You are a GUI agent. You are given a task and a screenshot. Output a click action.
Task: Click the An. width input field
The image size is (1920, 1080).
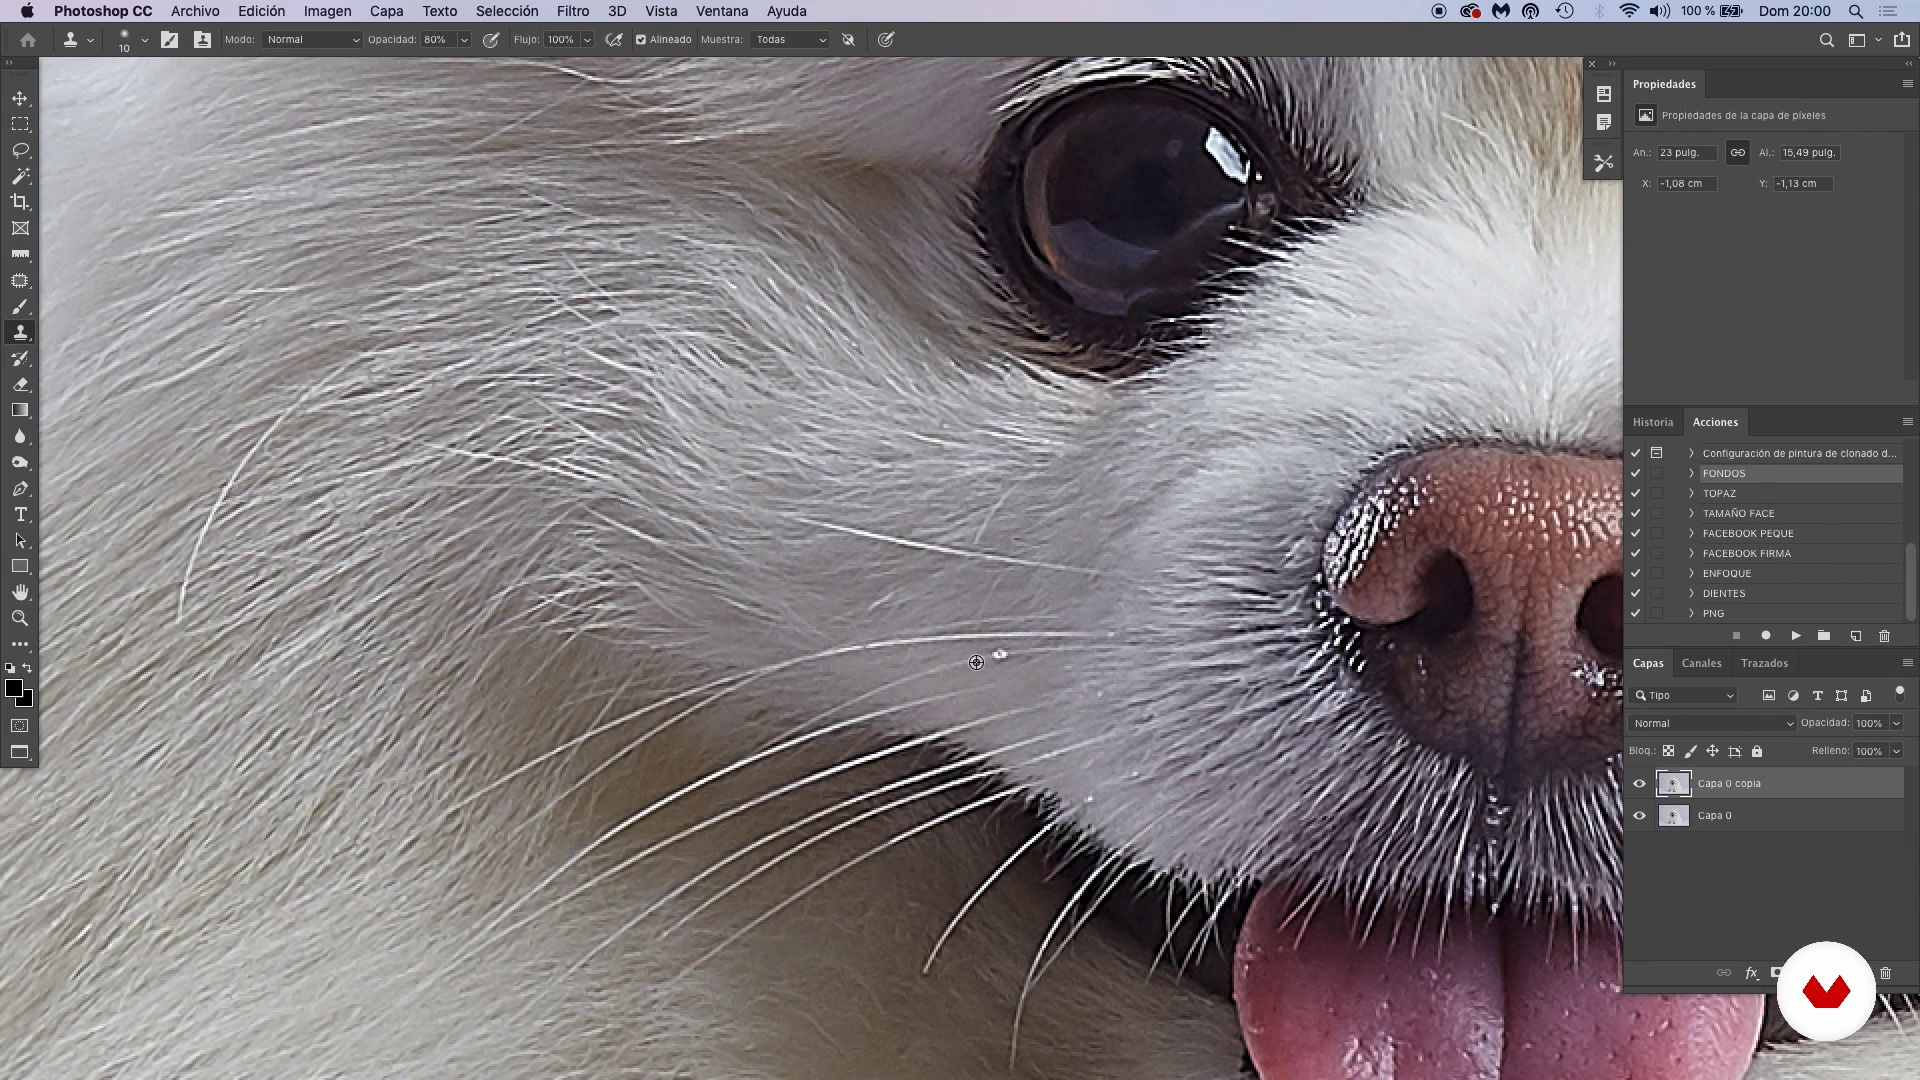pos(1686,153)
